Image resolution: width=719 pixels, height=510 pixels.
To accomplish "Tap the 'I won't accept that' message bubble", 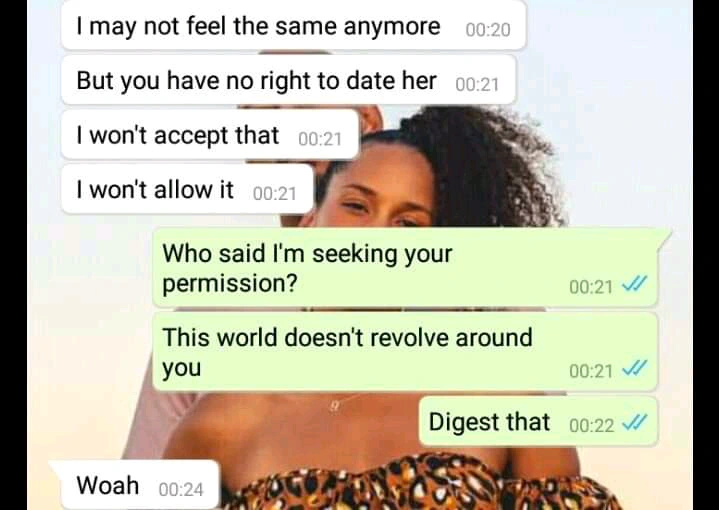I will [x=210, y=135].
